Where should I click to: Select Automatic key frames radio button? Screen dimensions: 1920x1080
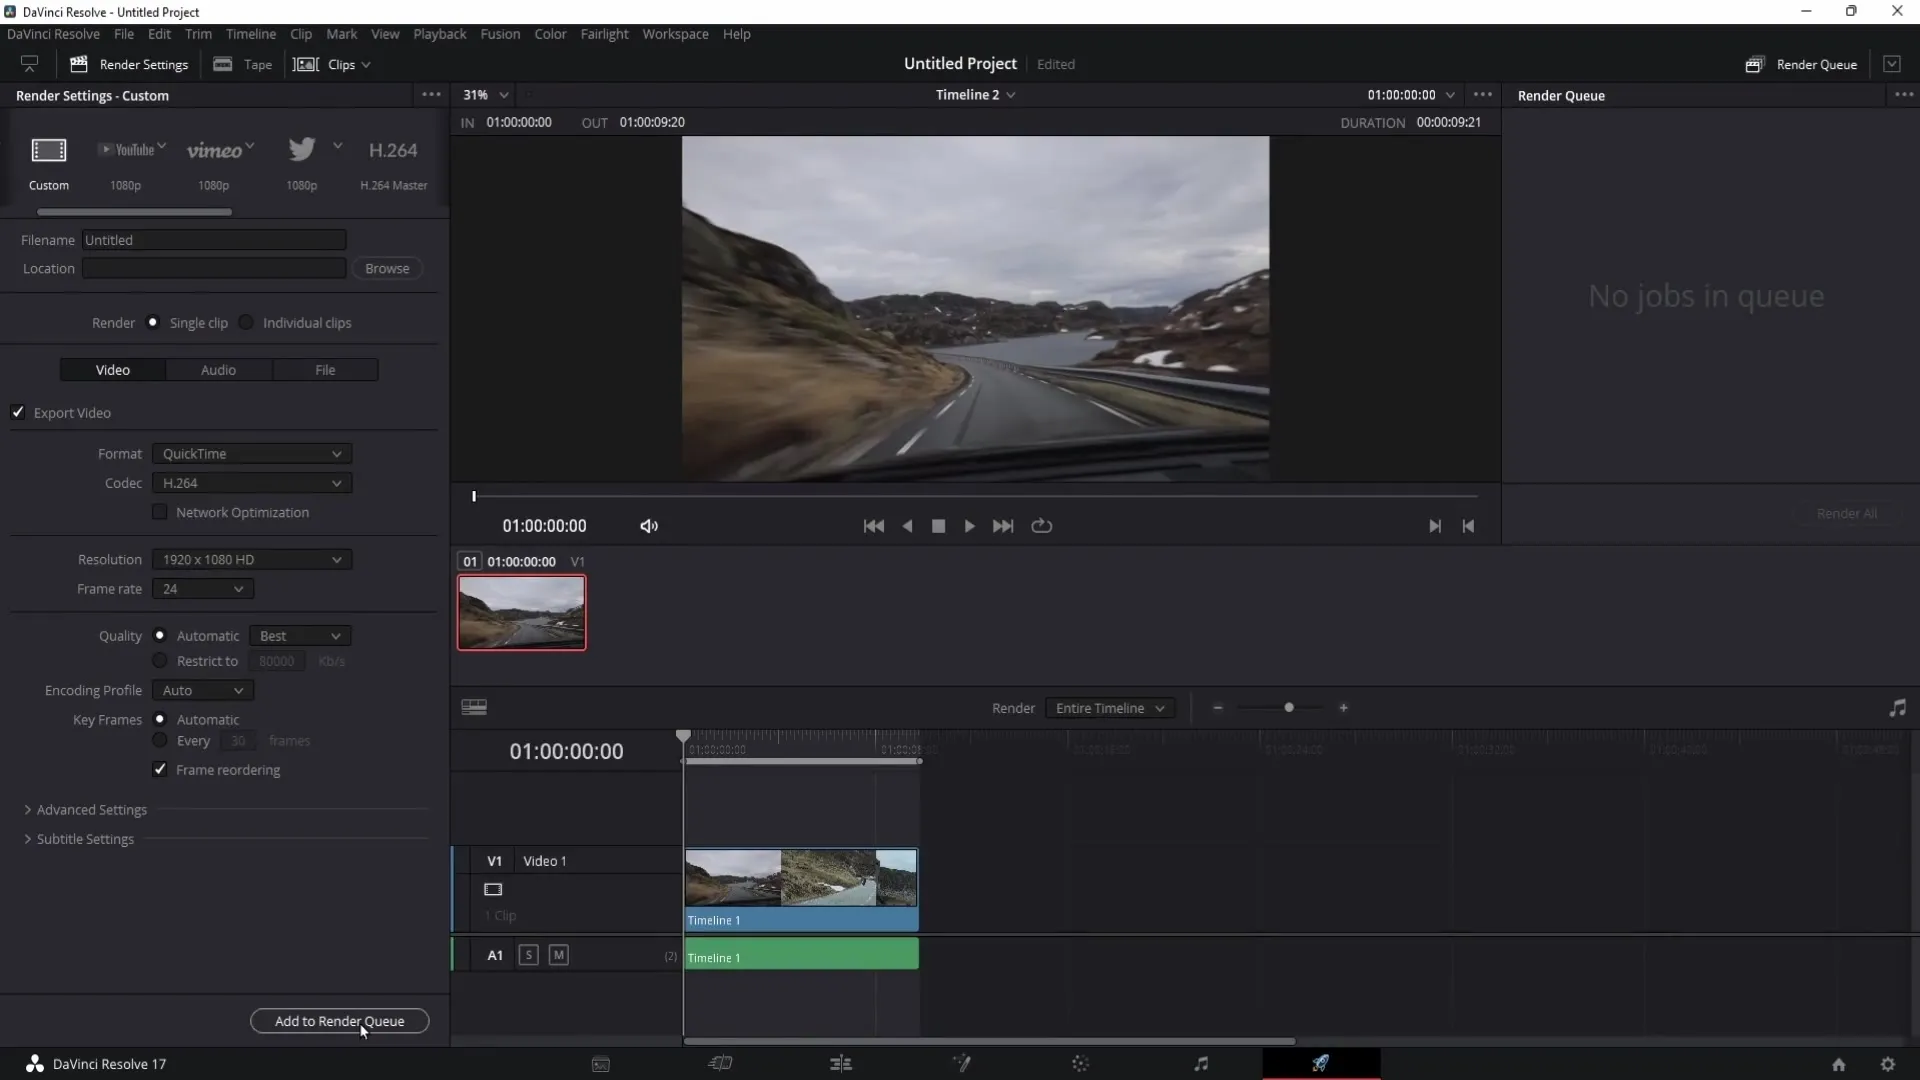click(x=160, y=720)
